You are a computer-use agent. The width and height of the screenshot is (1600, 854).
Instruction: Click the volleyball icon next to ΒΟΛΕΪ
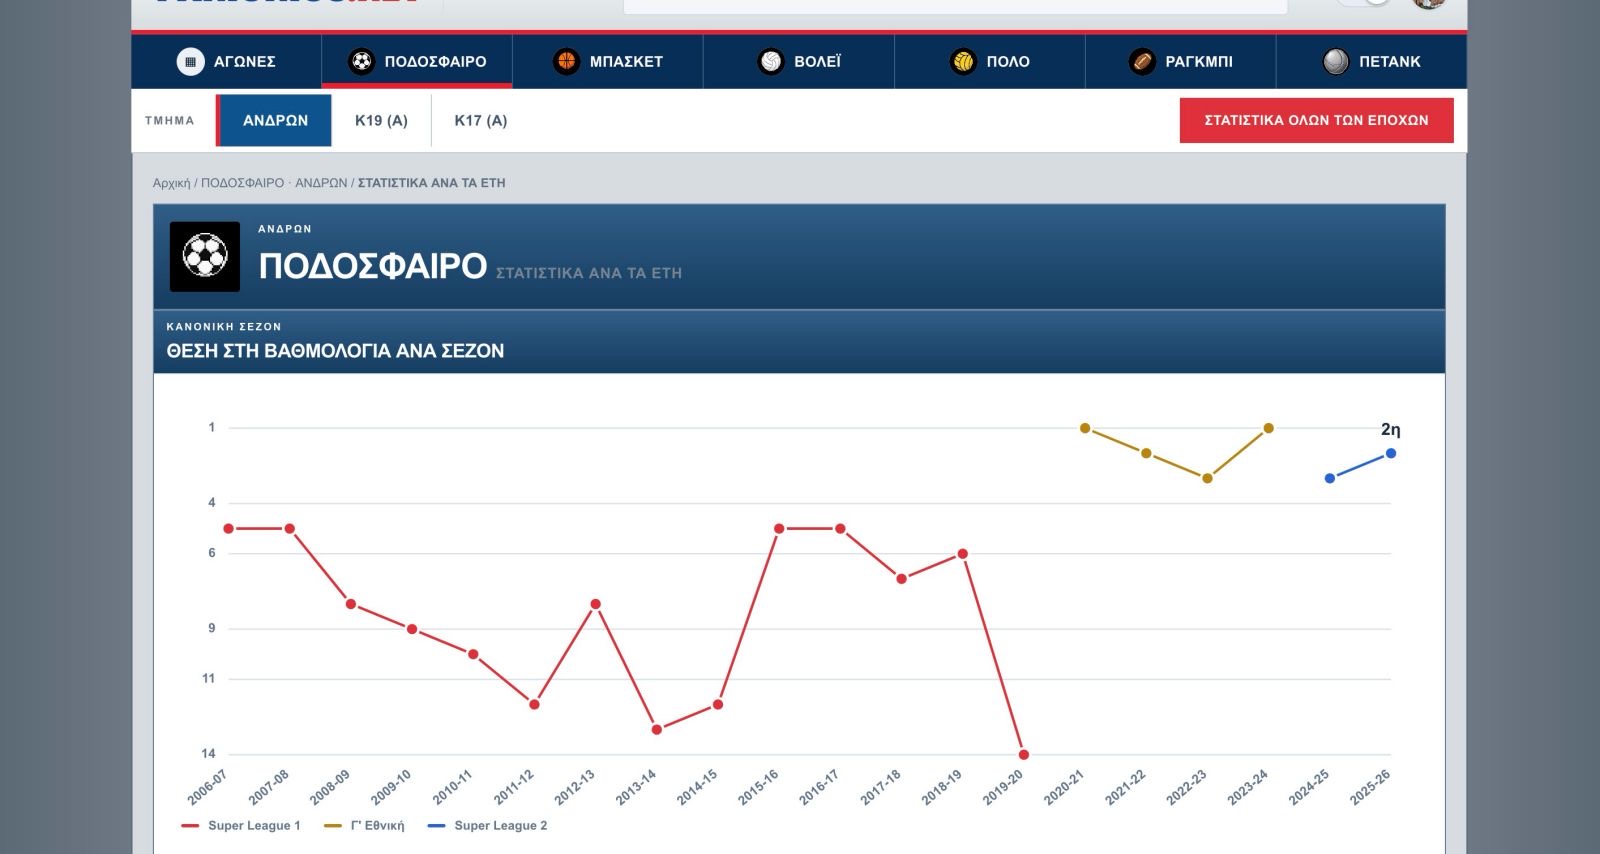pos(770,62)
